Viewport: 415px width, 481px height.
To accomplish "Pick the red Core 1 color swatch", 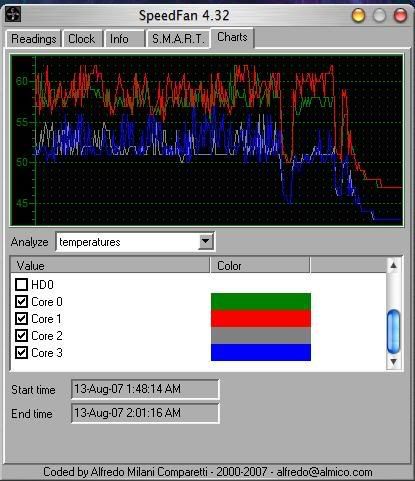I will [x=261, y=319].
